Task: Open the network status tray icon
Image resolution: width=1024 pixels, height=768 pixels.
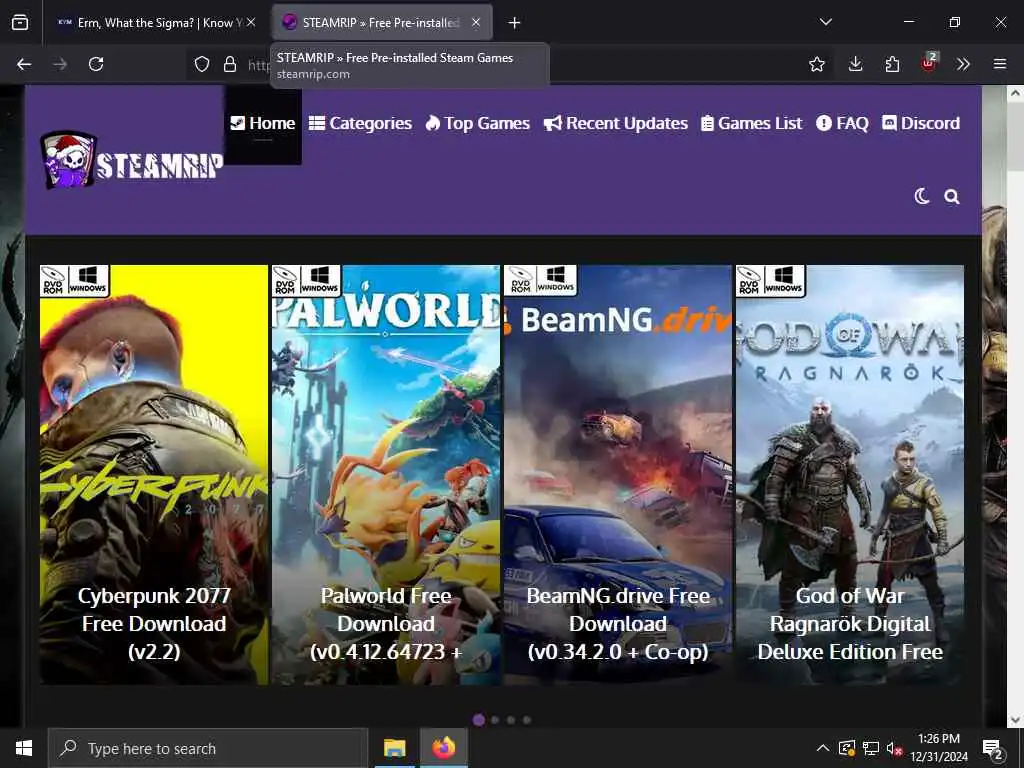Action: 870,748
